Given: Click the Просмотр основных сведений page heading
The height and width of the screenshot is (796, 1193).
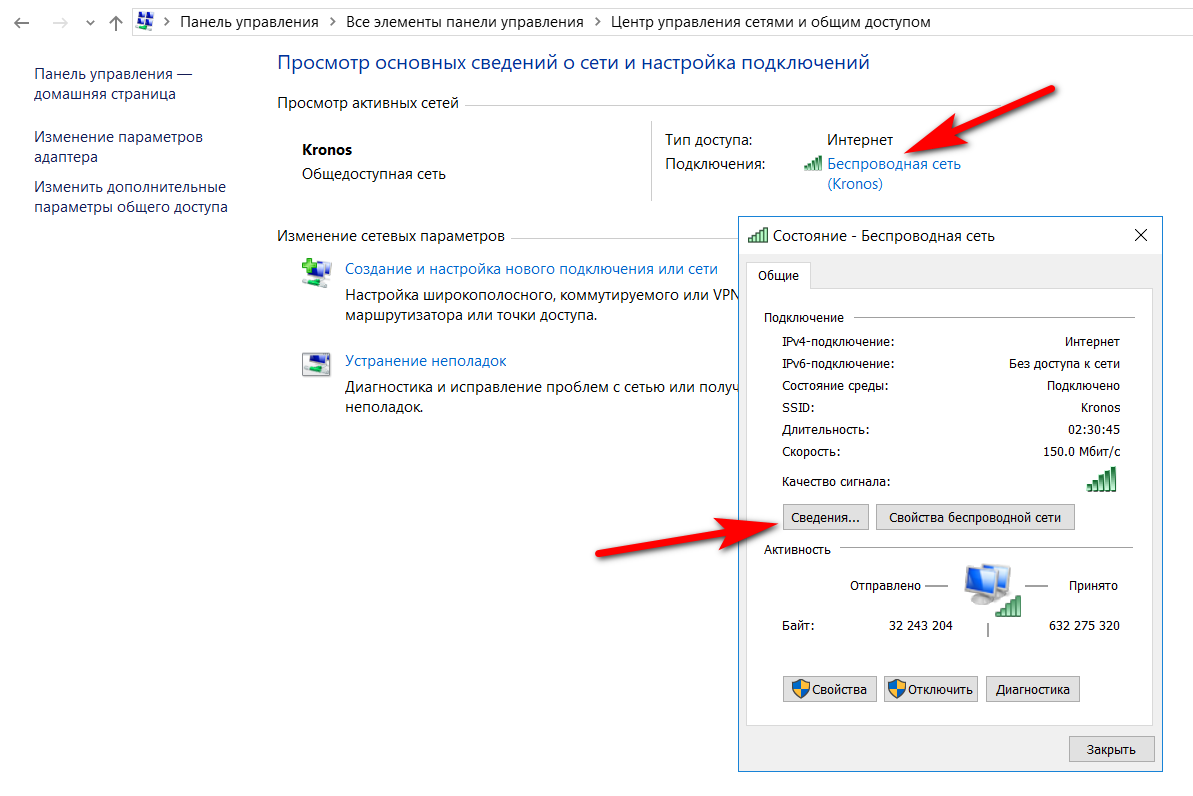Looking at the screenshot, I should pyautogui.click(x=573, y=62).
